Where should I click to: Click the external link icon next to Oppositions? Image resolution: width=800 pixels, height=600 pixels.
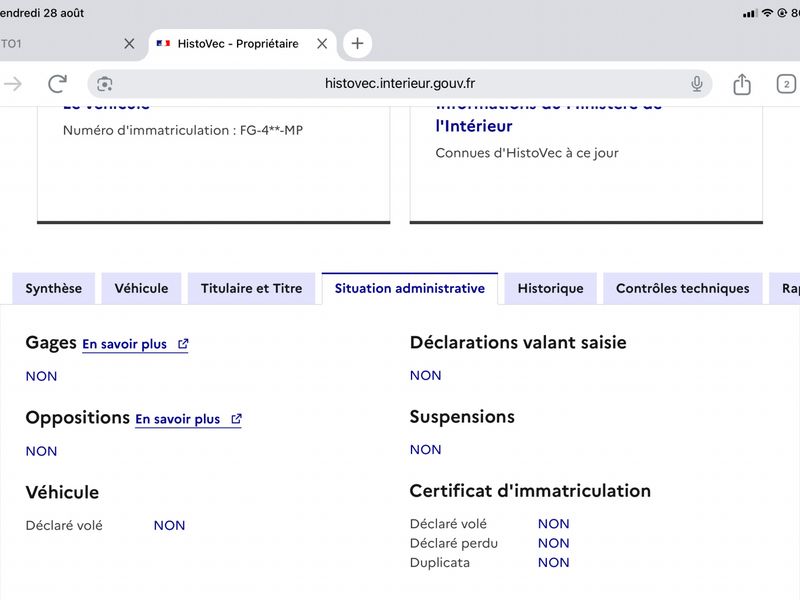236,419
